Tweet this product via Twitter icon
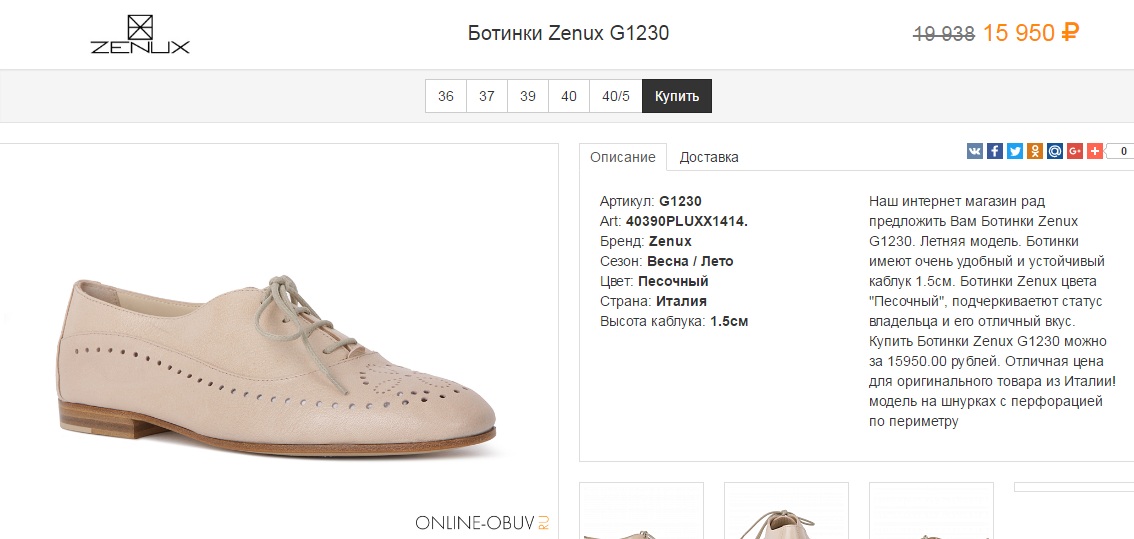This screenshot has width=1134, height=539. tap(1015, 151)
